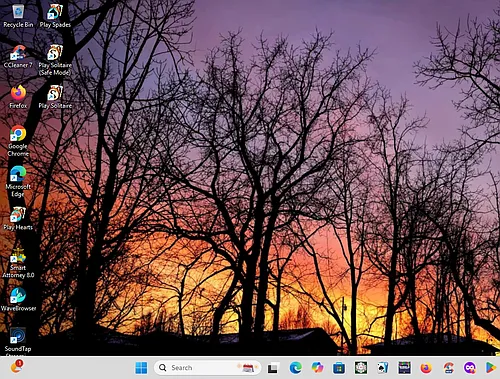This screenshot has height=379, width=500.
Task: Open the purple masked-face icon in taskbar
Action: tap(470, 368)
